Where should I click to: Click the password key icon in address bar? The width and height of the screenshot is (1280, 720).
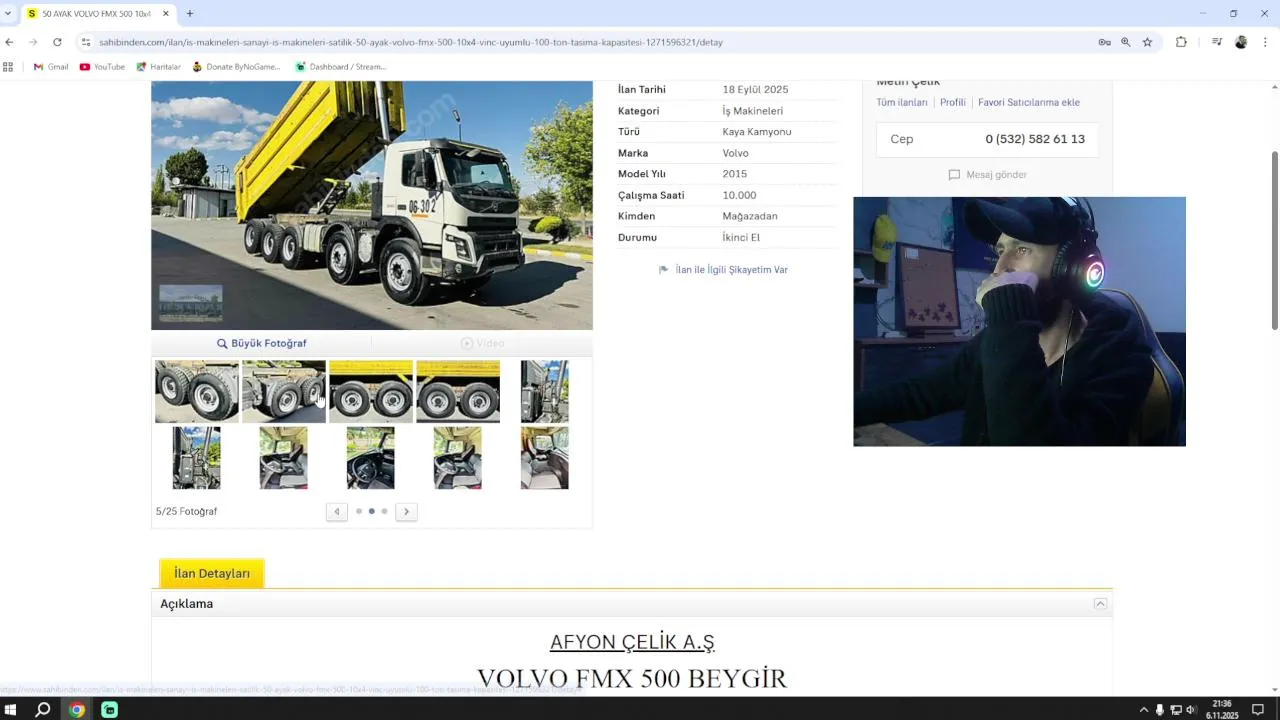1104,42
